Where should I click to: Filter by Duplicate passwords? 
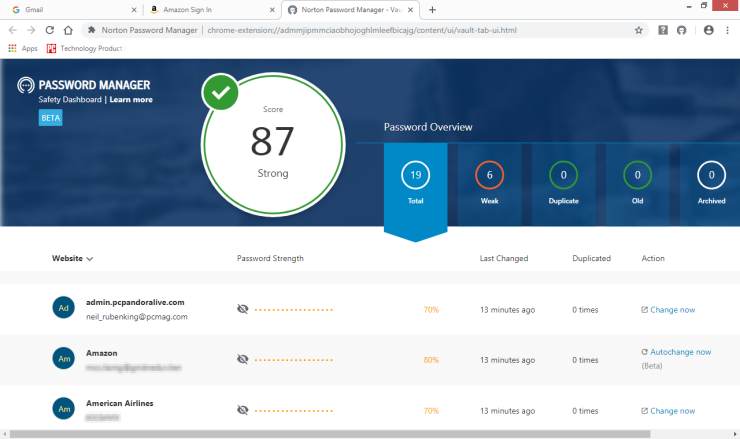point(563,184)
